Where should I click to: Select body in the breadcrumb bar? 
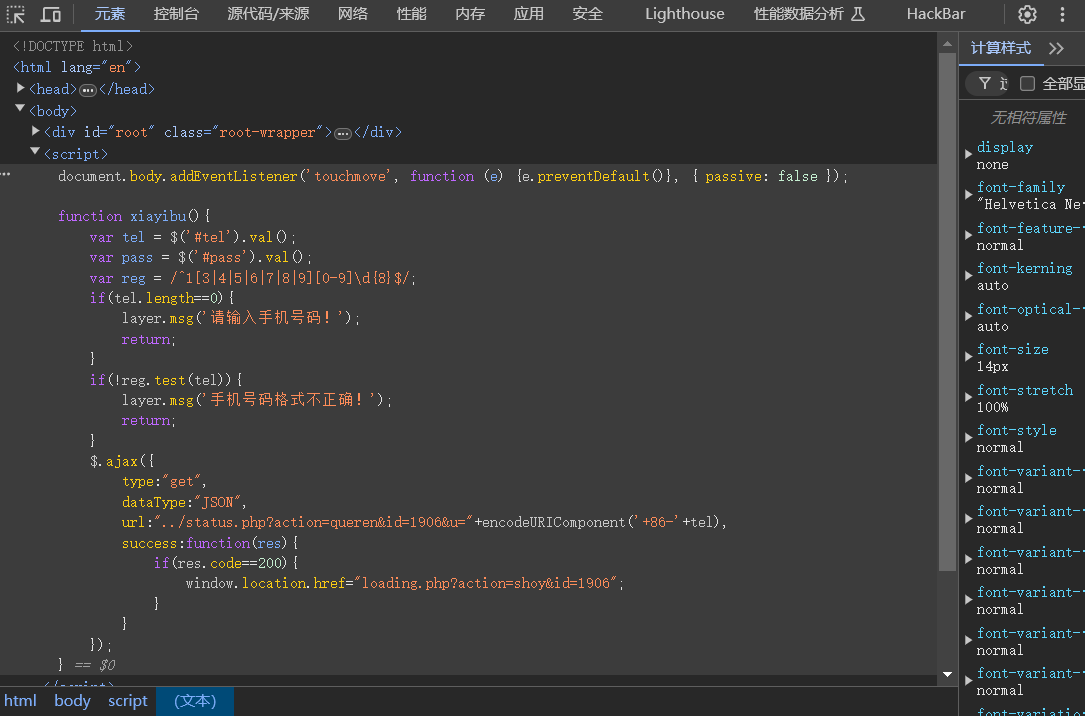(72, 701)
